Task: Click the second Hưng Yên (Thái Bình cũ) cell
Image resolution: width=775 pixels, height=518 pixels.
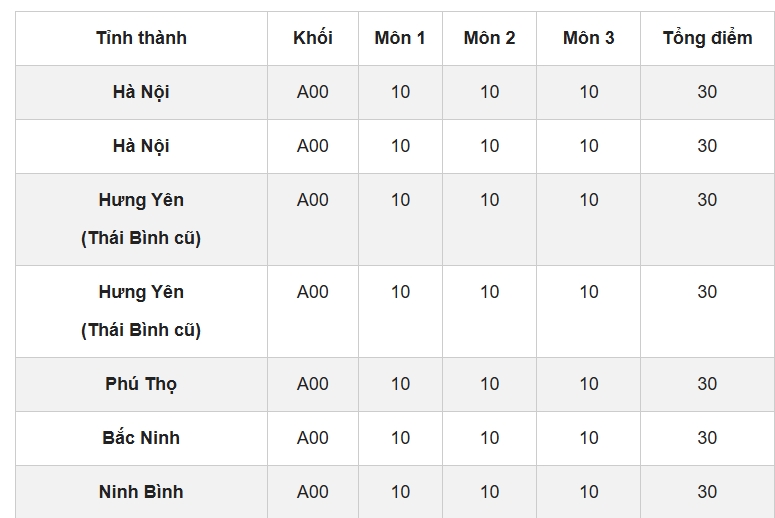Action: 141,311
